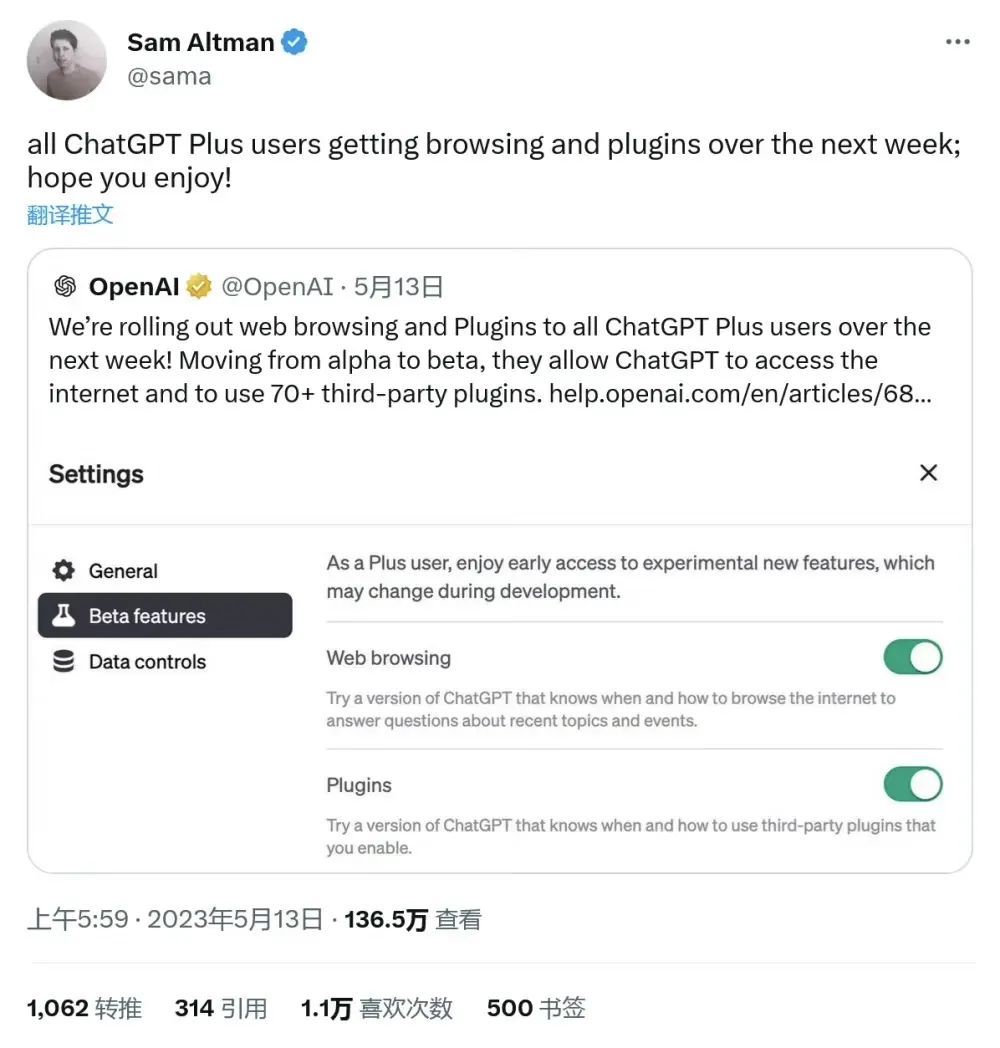This screenshot has width=1000, height=1048.
Task: View the 1.1万 likes list
Action: click(x=376, y=1009)
